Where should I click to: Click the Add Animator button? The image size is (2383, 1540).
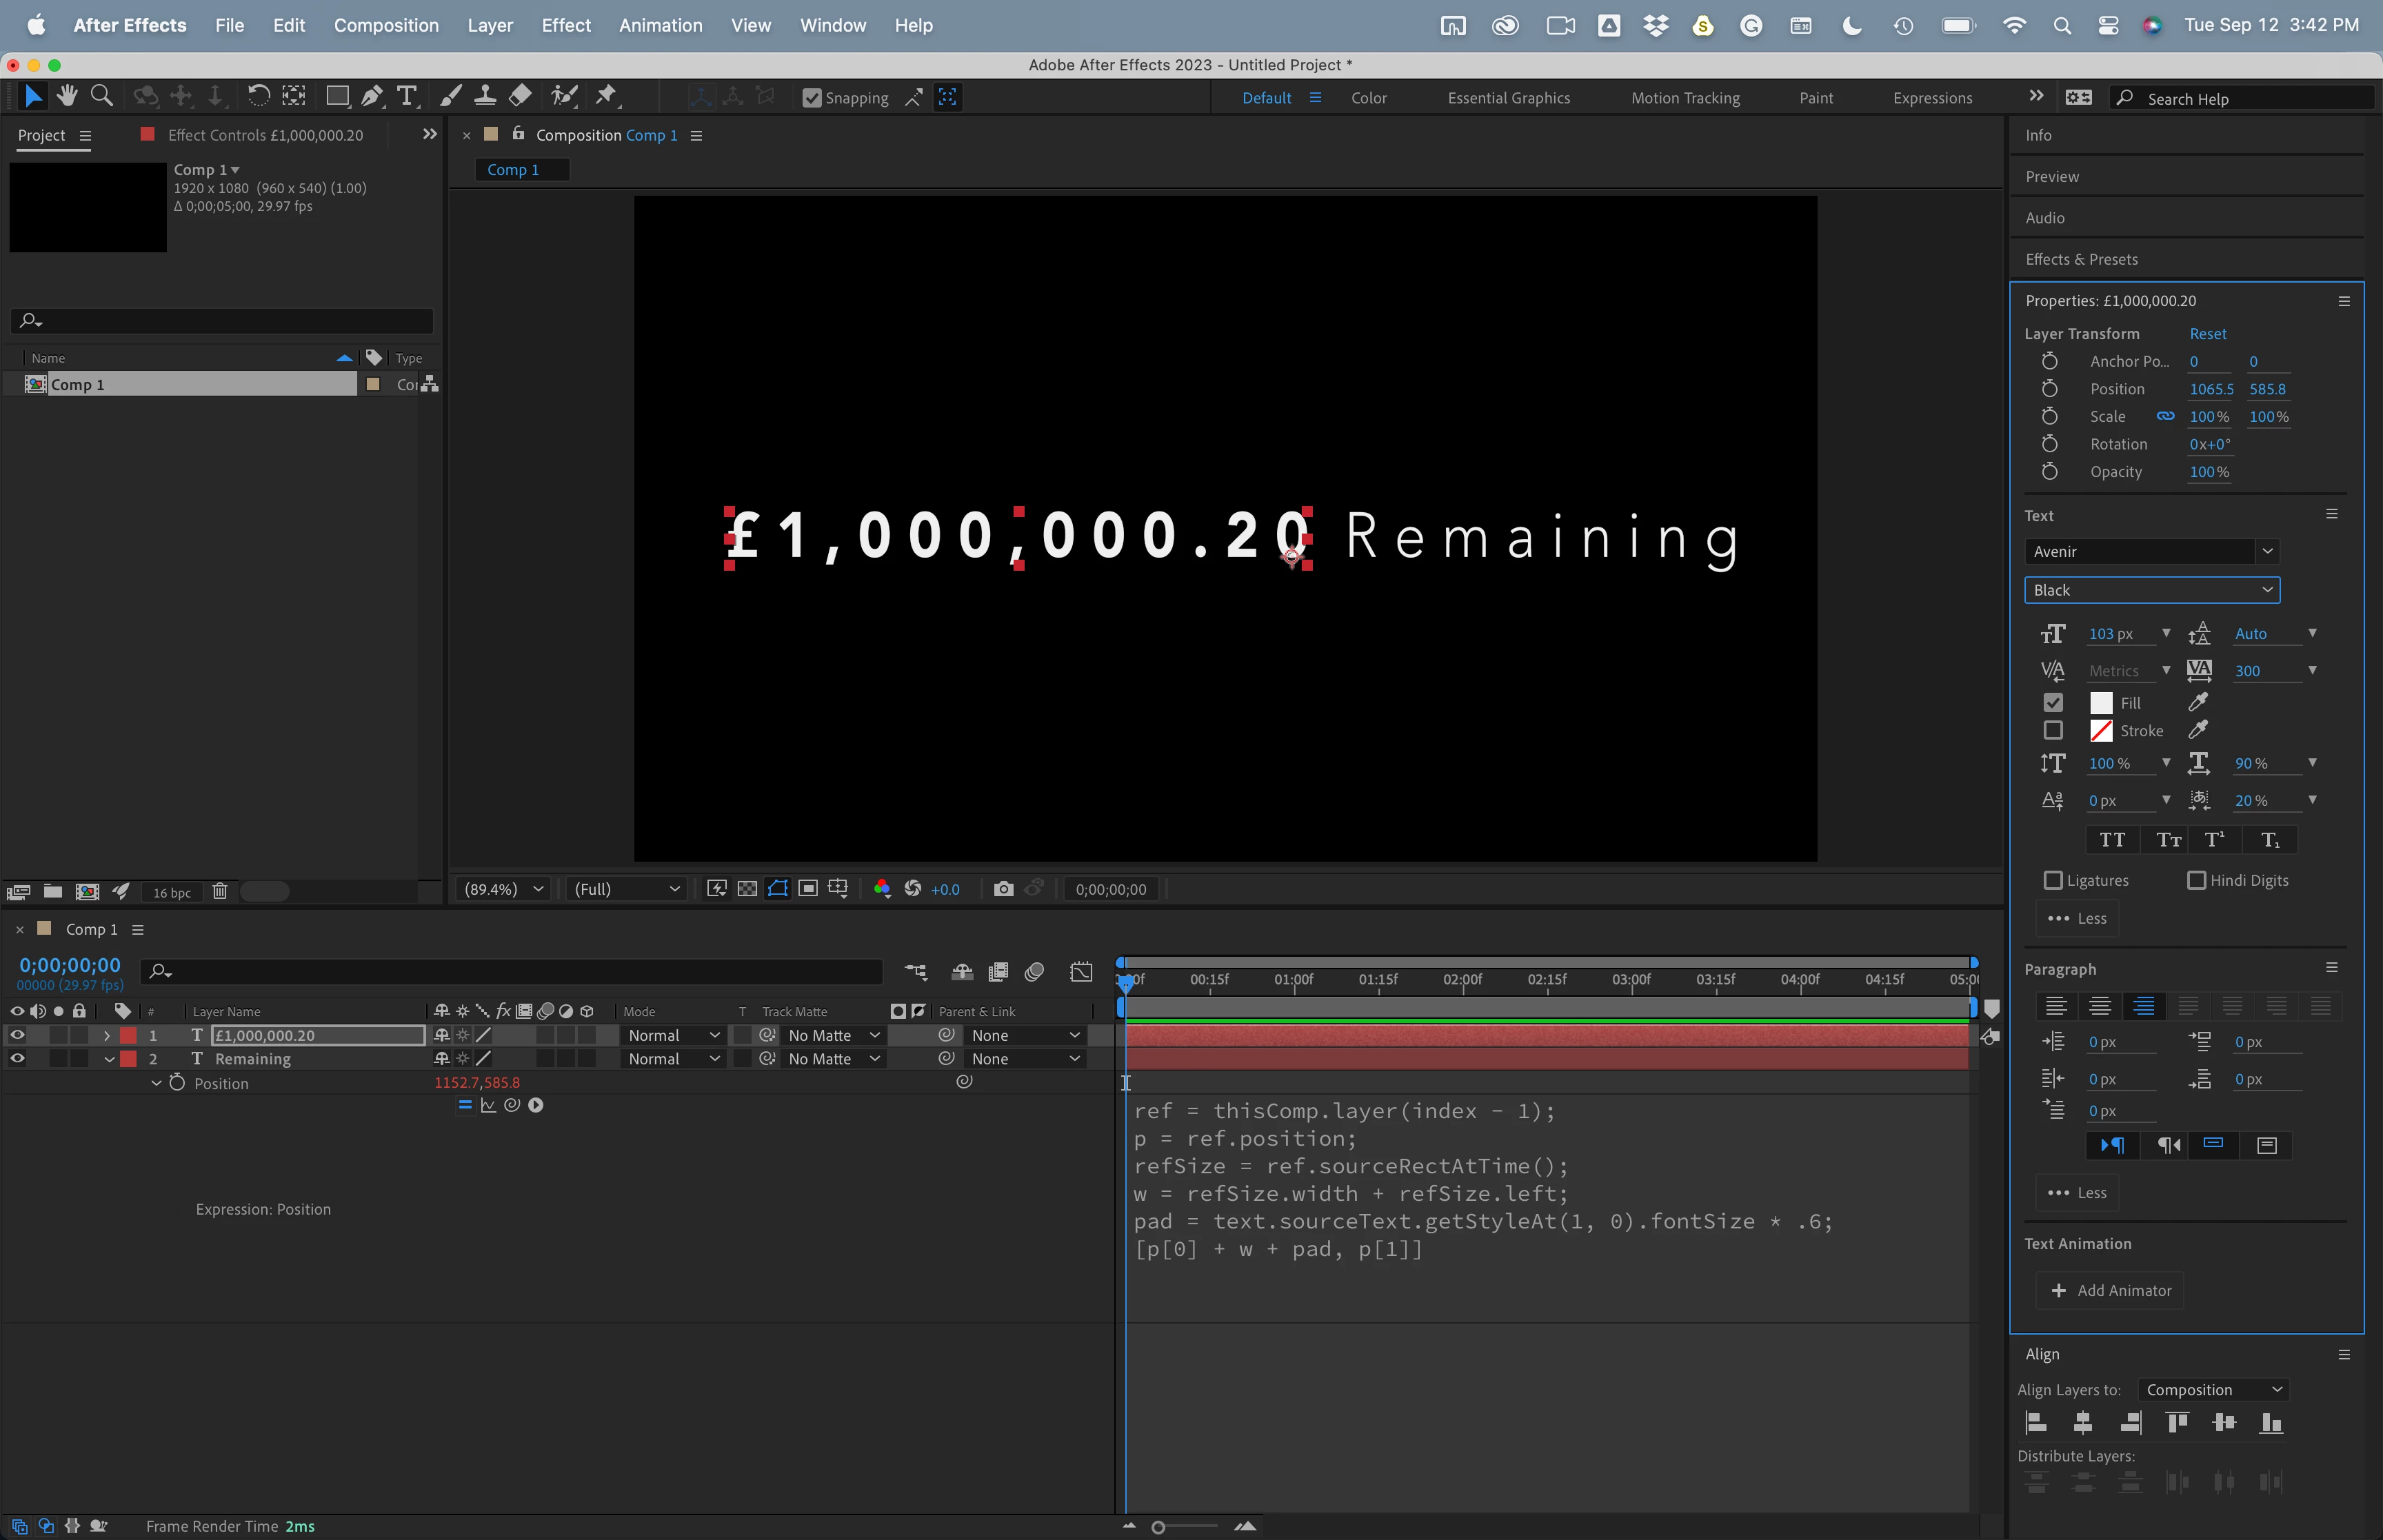tap(2110, 1290)
